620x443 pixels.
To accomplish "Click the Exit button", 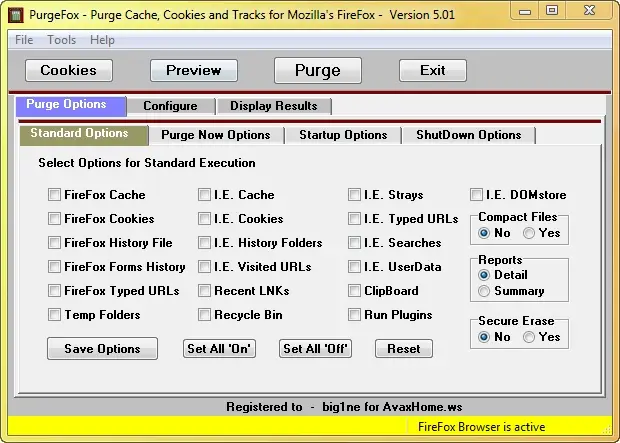I will 433,70.
